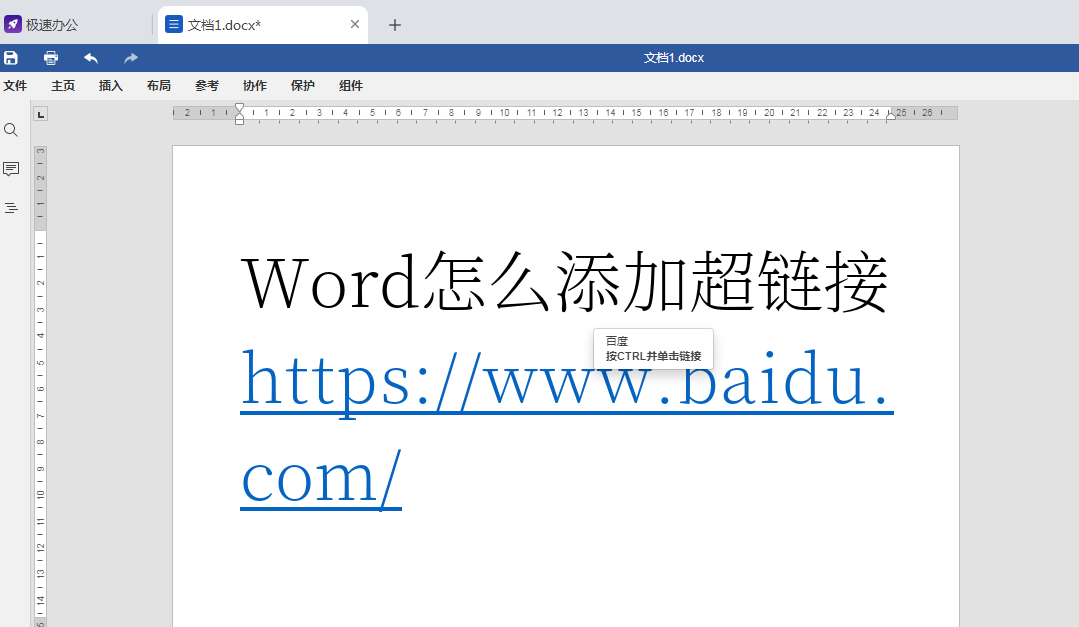Open the 文件 menu
Viewport: 1079px width, 627px height.
point(15,85)
